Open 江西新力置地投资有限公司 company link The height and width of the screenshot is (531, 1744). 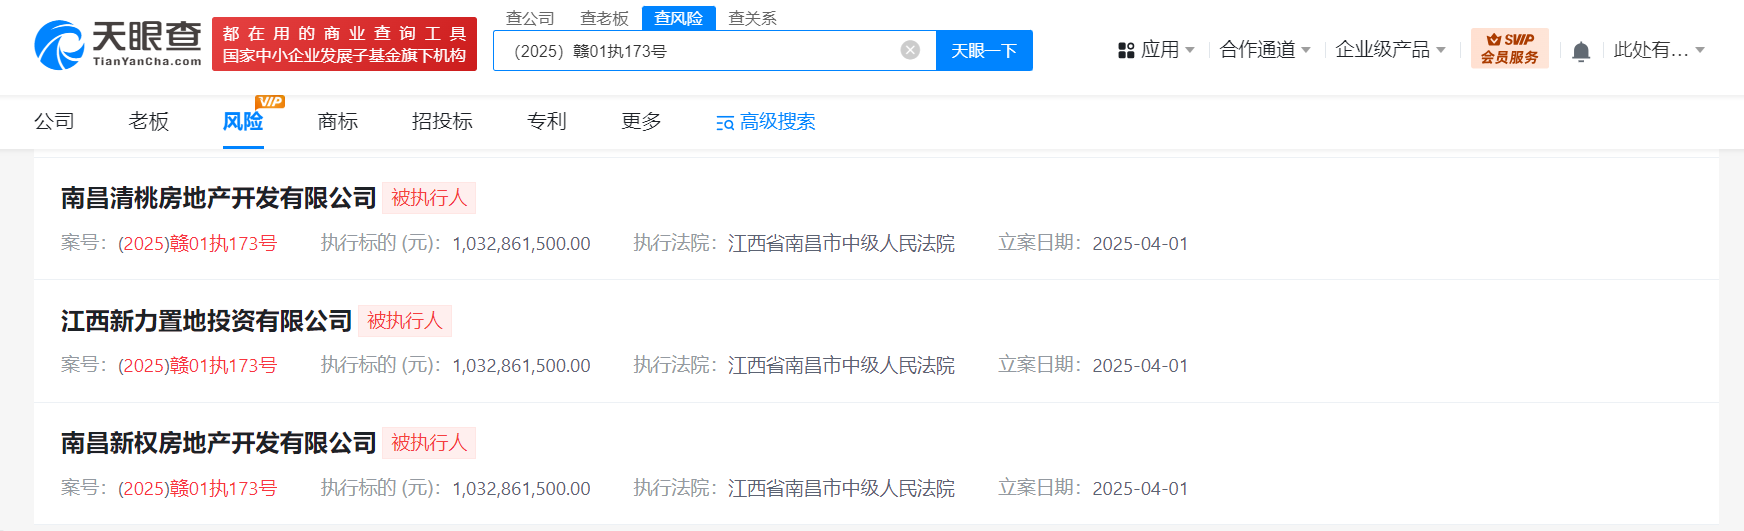tap(206, 321)
